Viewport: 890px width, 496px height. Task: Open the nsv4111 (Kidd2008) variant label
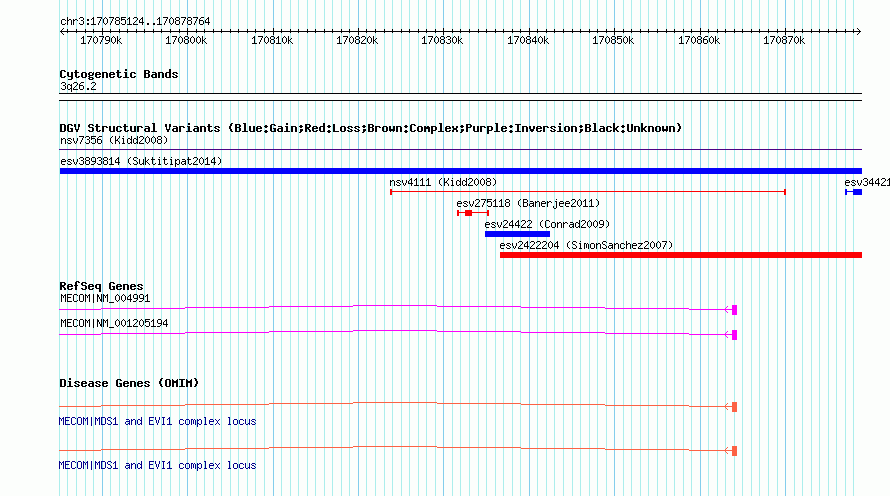click(x=443, y=182)
